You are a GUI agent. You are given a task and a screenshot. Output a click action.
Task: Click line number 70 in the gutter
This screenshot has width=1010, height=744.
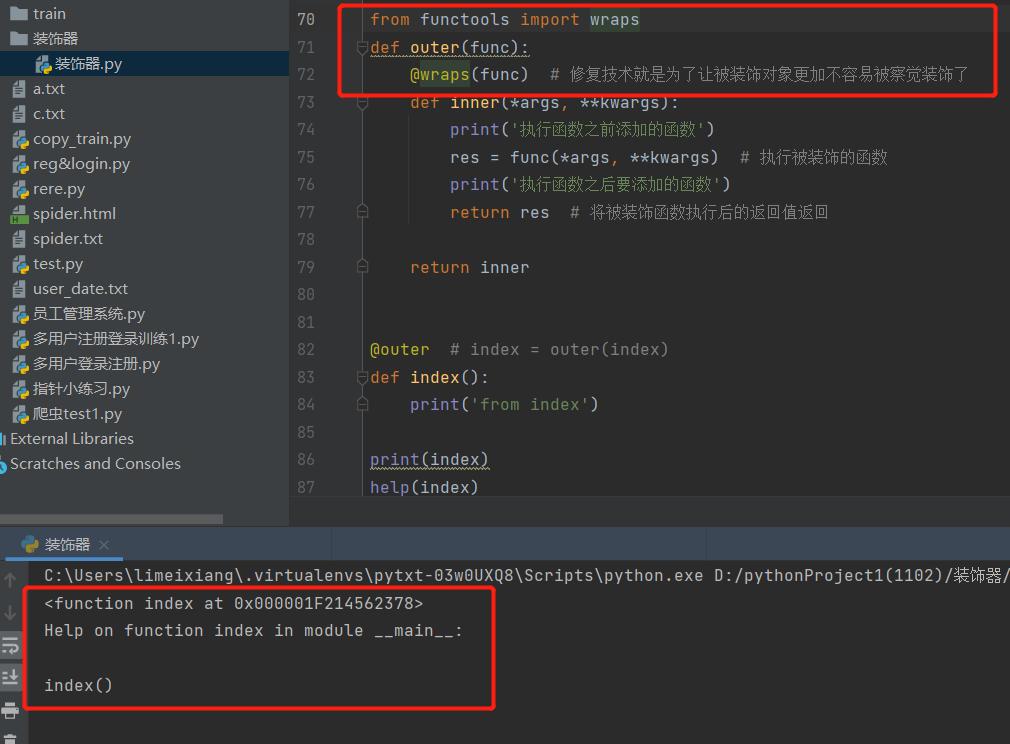pyautogui.click(x=306, y=20)
